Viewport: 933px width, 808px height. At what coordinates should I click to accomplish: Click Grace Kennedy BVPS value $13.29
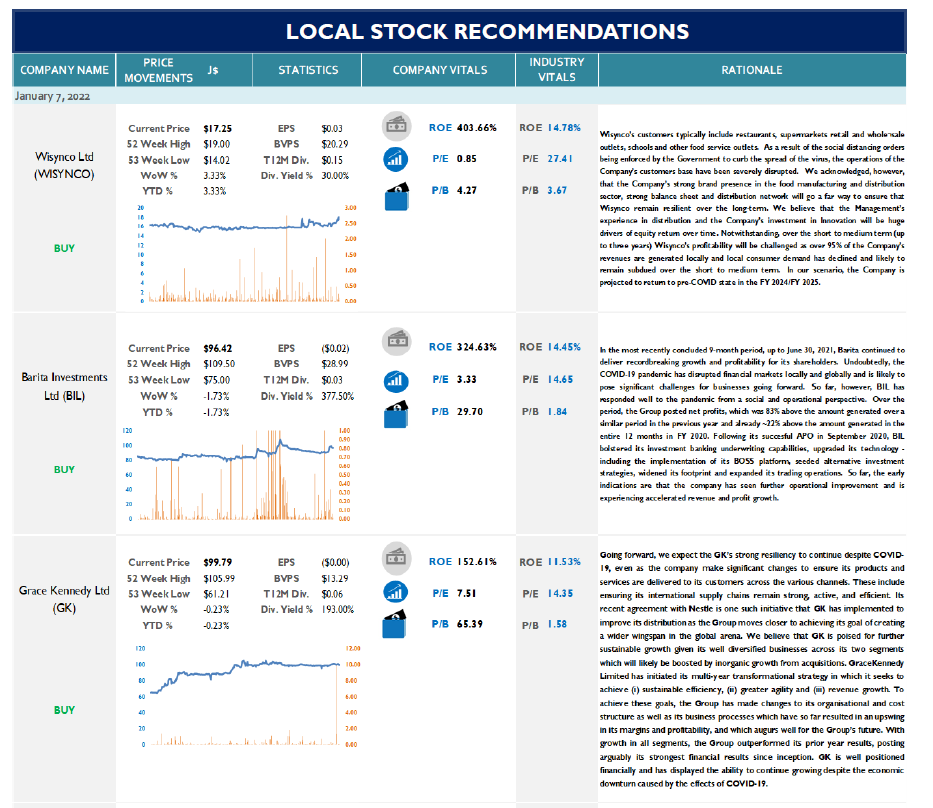pos(334,578)
